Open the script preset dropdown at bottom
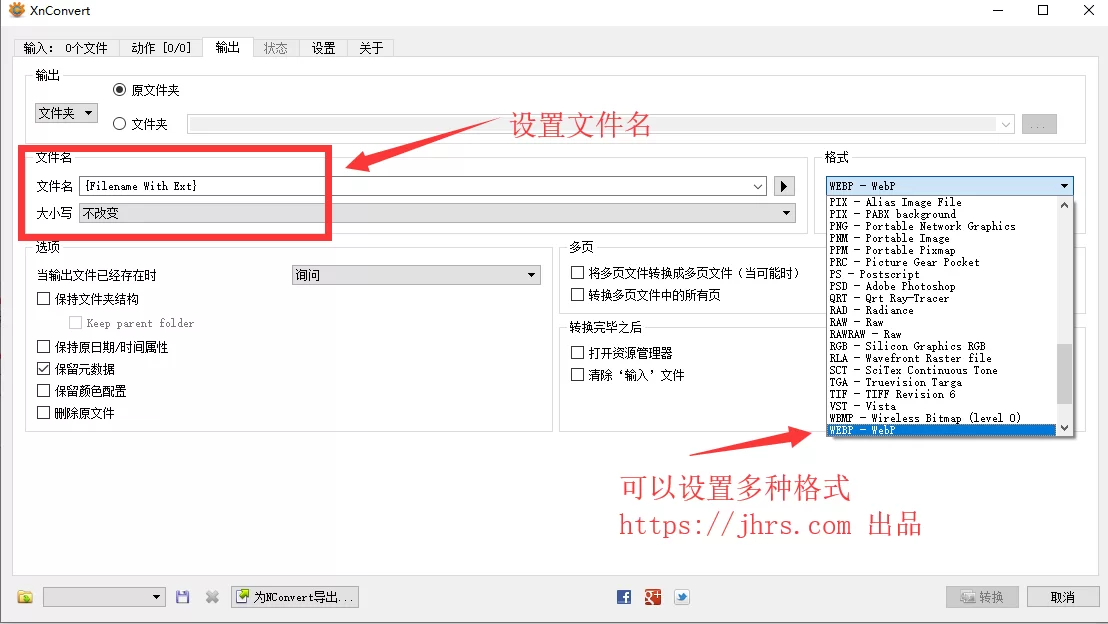The image size is (1108, 624). 105,597
